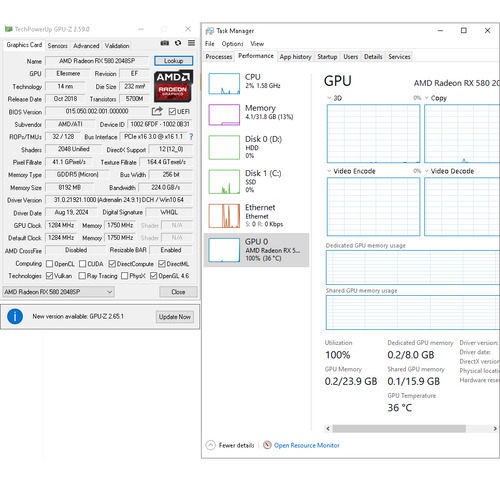Open the Options menu in Task Manager
Screen dimensions: 500x480
[232, 44]
